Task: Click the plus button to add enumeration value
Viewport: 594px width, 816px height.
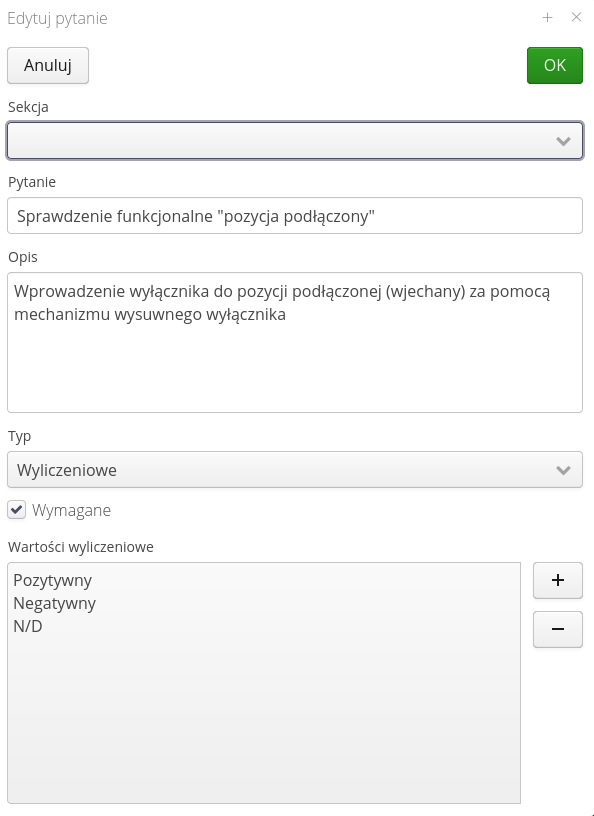Action: (x=557, y=580)
